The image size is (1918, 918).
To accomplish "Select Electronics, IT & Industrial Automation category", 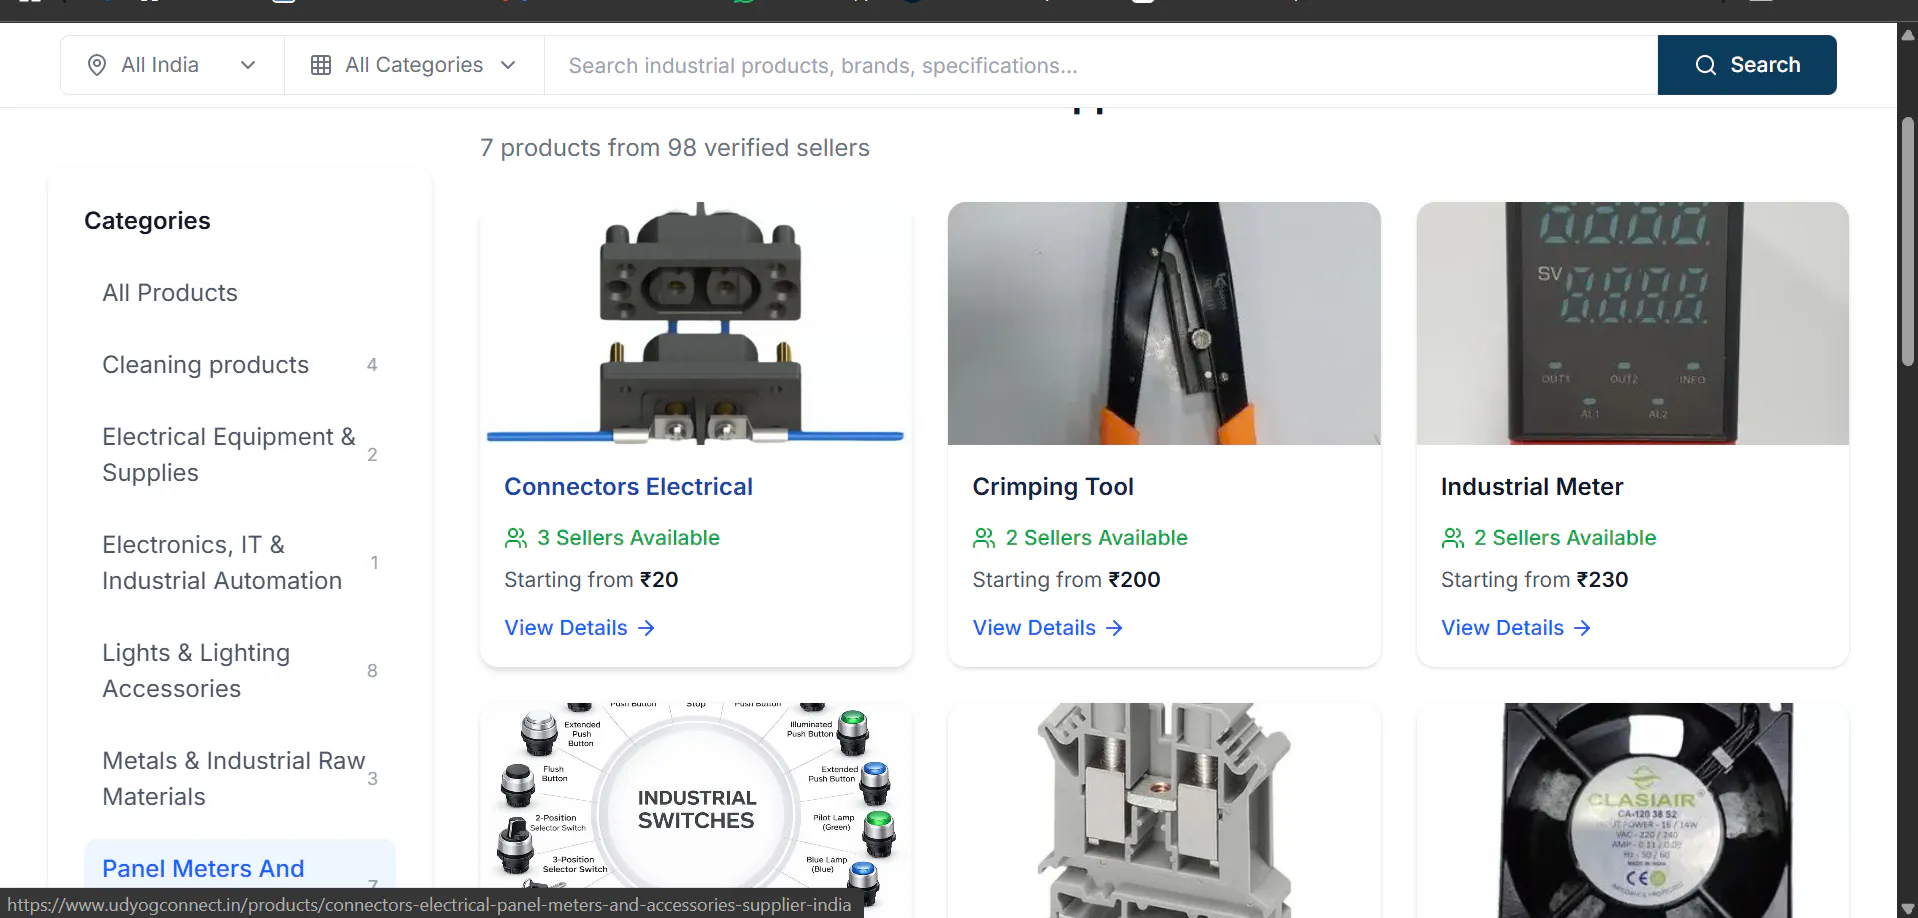I will click(x=240, y=563).
